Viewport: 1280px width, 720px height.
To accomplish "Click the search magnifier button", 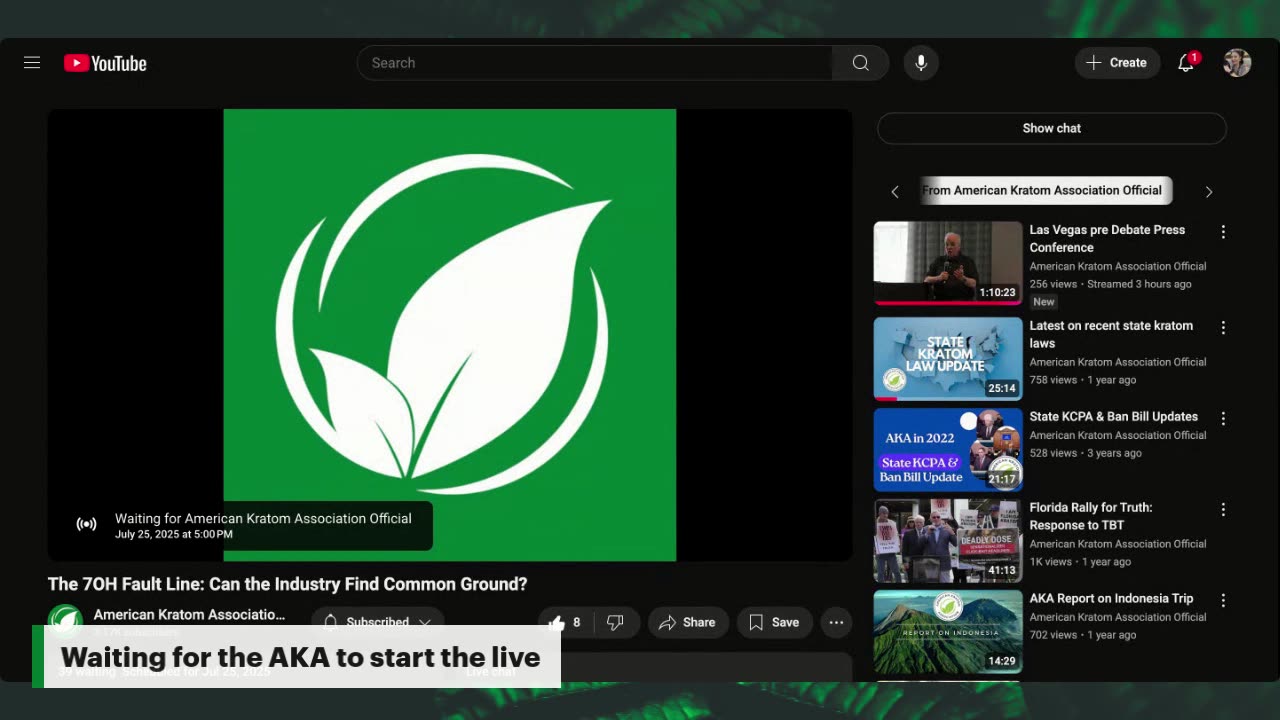I will 860,63.
